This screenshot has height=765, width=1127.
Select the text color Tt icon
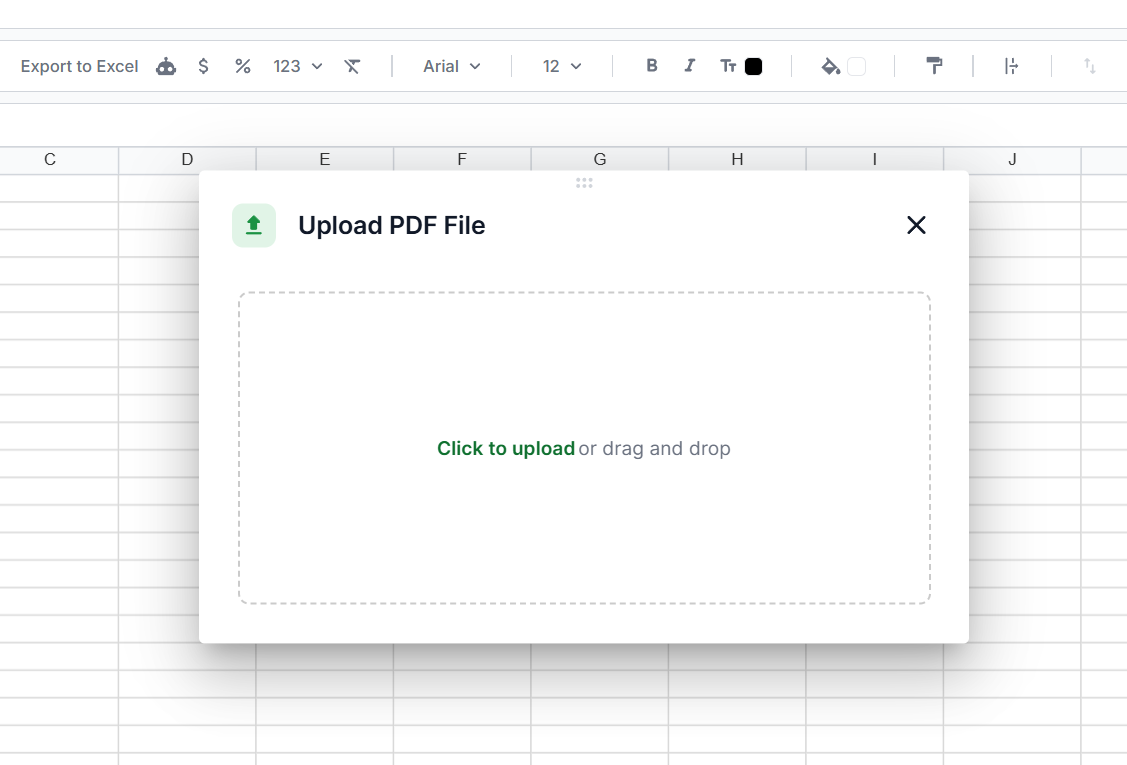pyautogui.click(x=728, y=66)
